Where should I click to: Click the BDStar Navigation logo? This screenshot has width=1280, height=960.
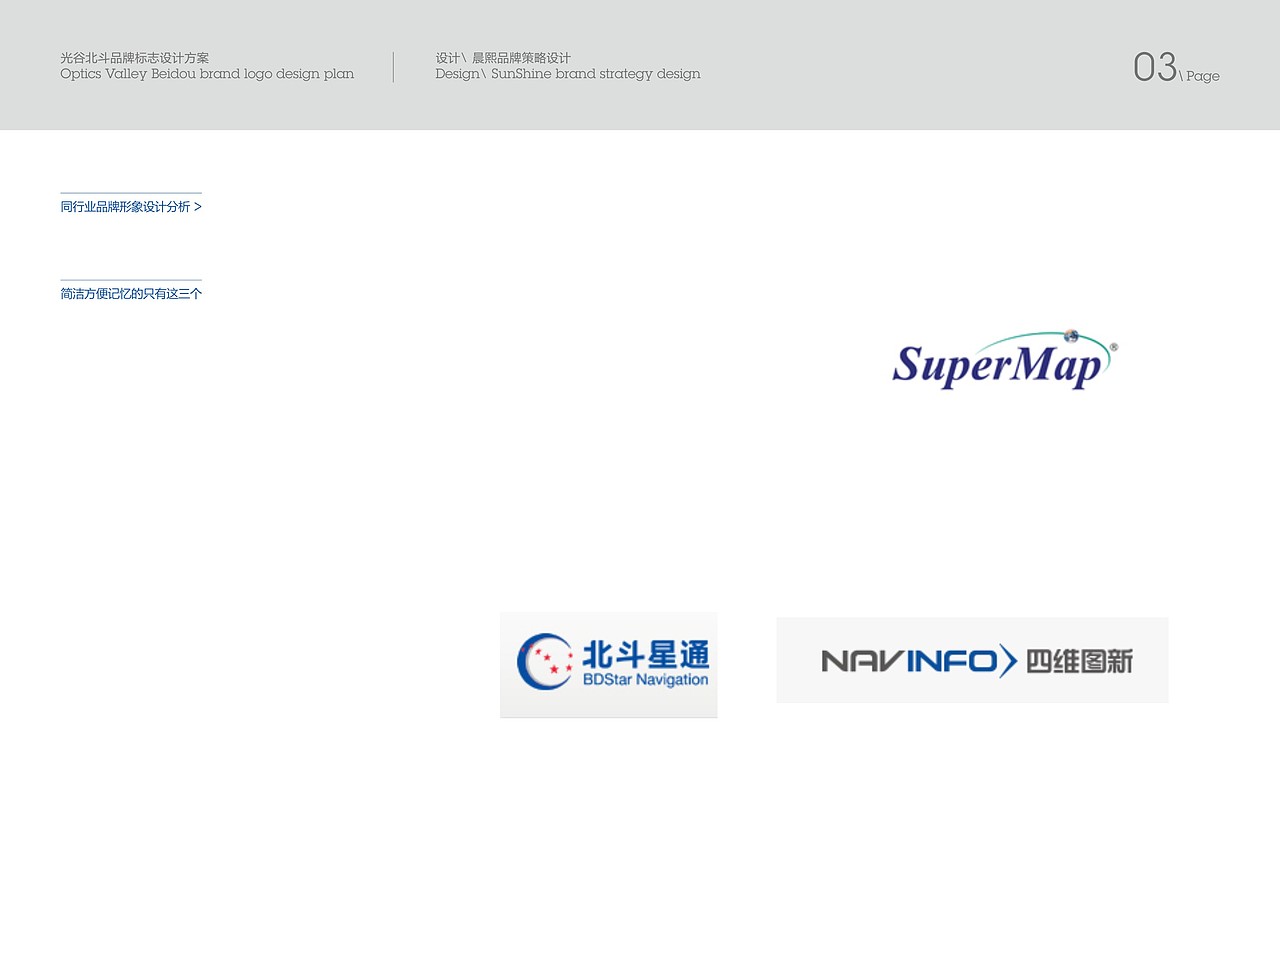click(x=609, y=664)
